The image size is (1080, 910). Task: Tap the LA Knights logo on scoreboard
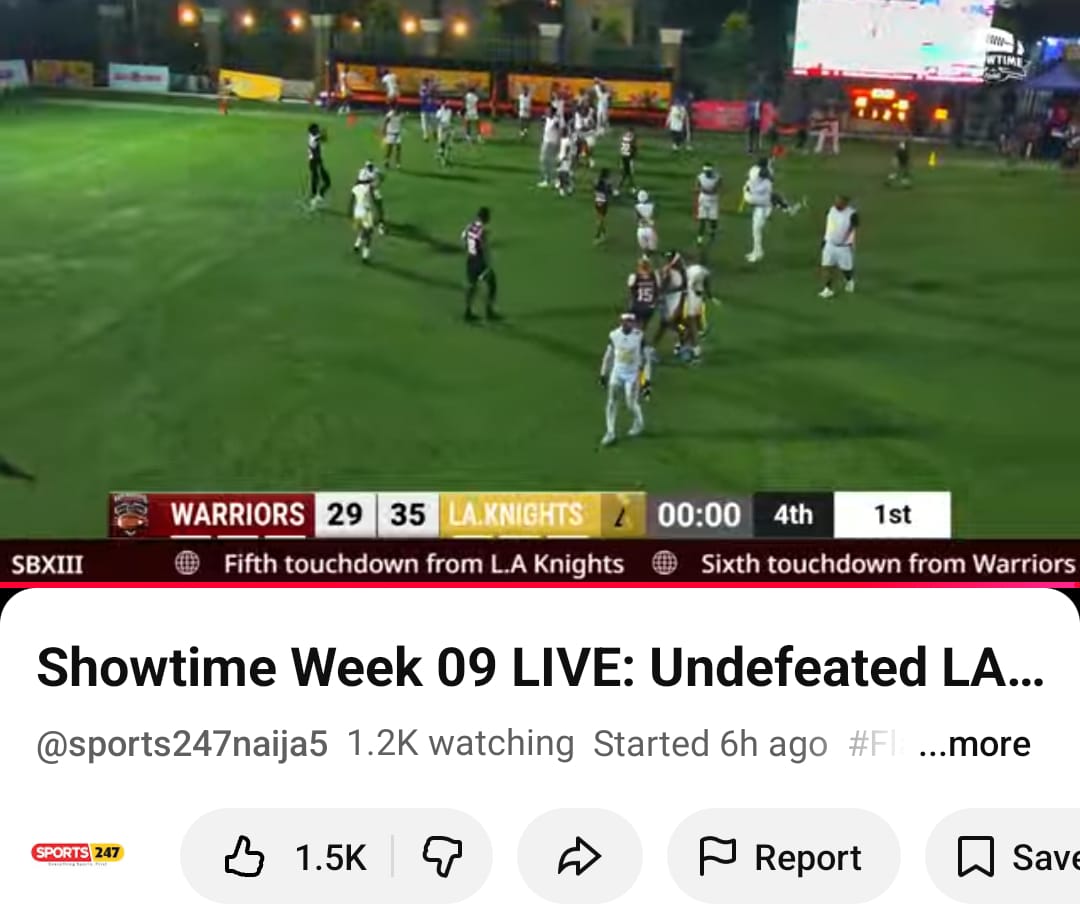[x=623, y=515]
